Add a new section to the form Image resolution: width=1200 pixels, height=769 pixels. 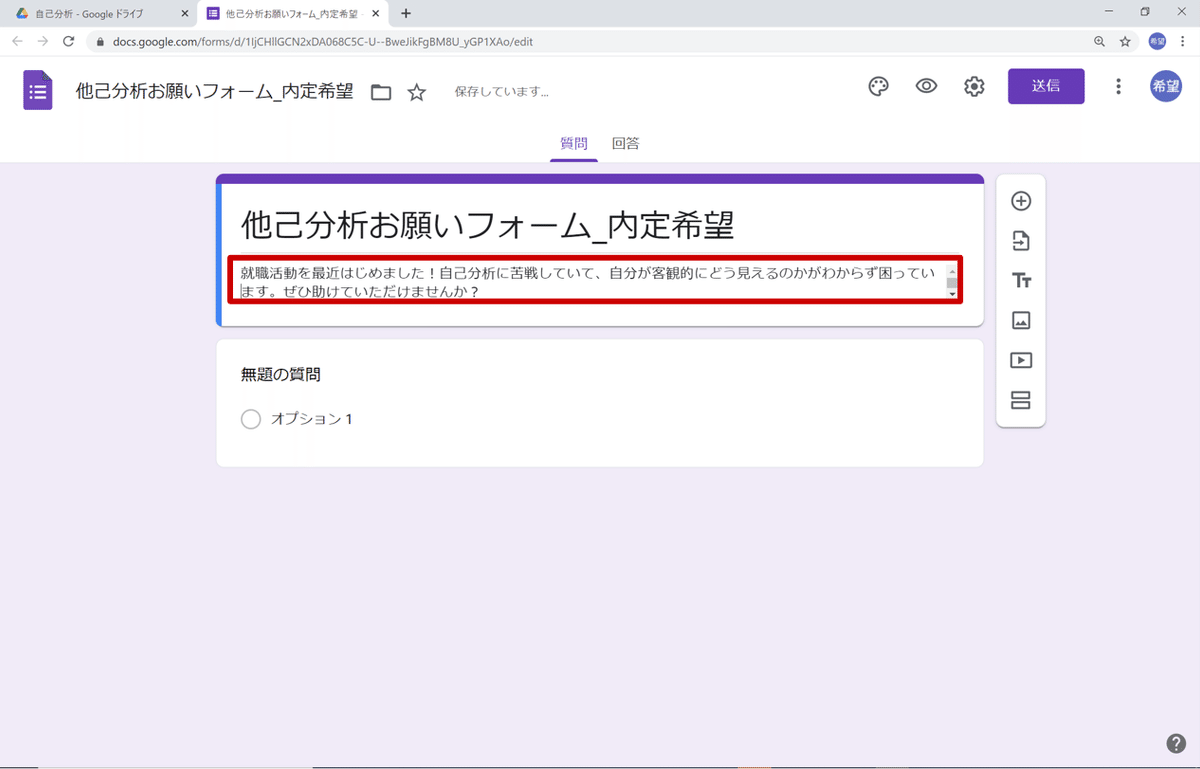click(1020, 400)
